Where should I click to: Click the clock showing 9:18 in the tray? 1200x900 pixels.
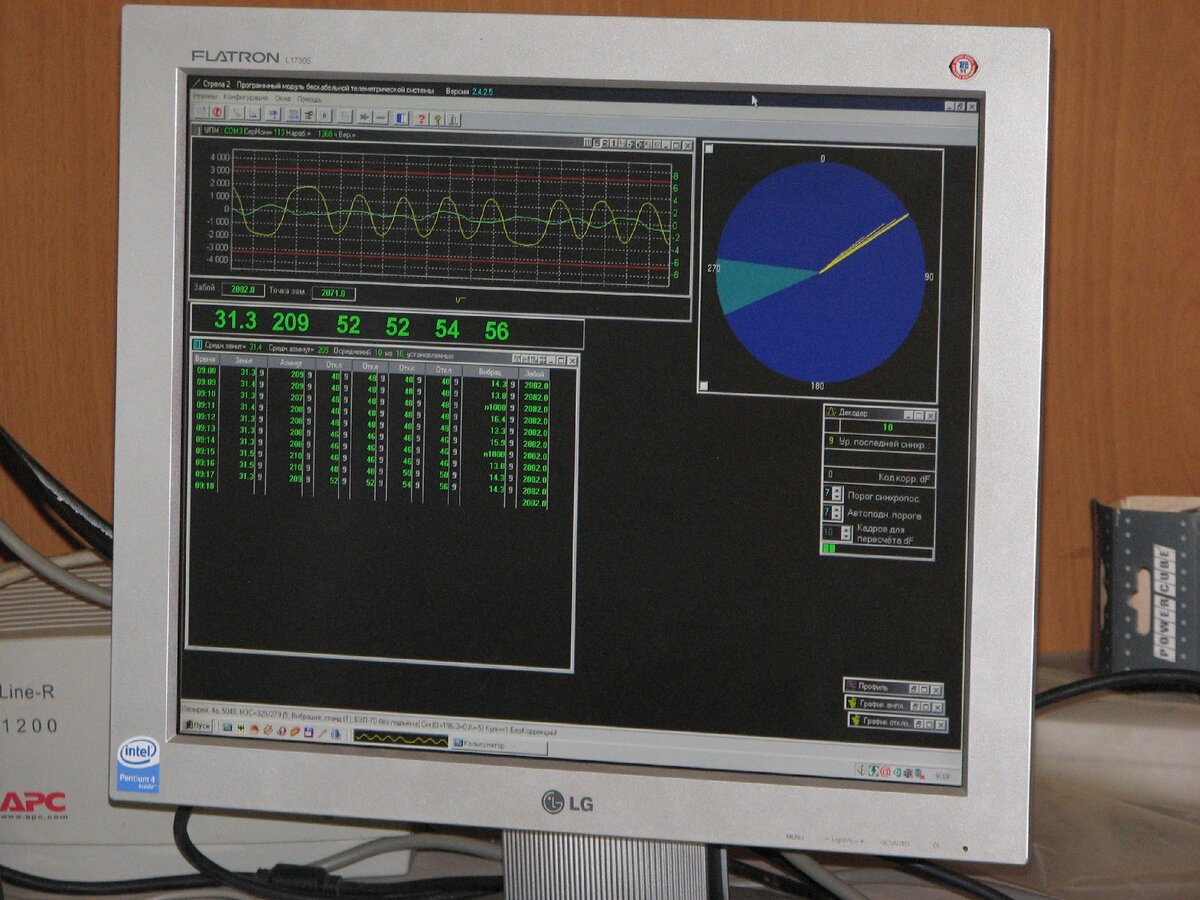pyautogui.click(x=943, y=776)
